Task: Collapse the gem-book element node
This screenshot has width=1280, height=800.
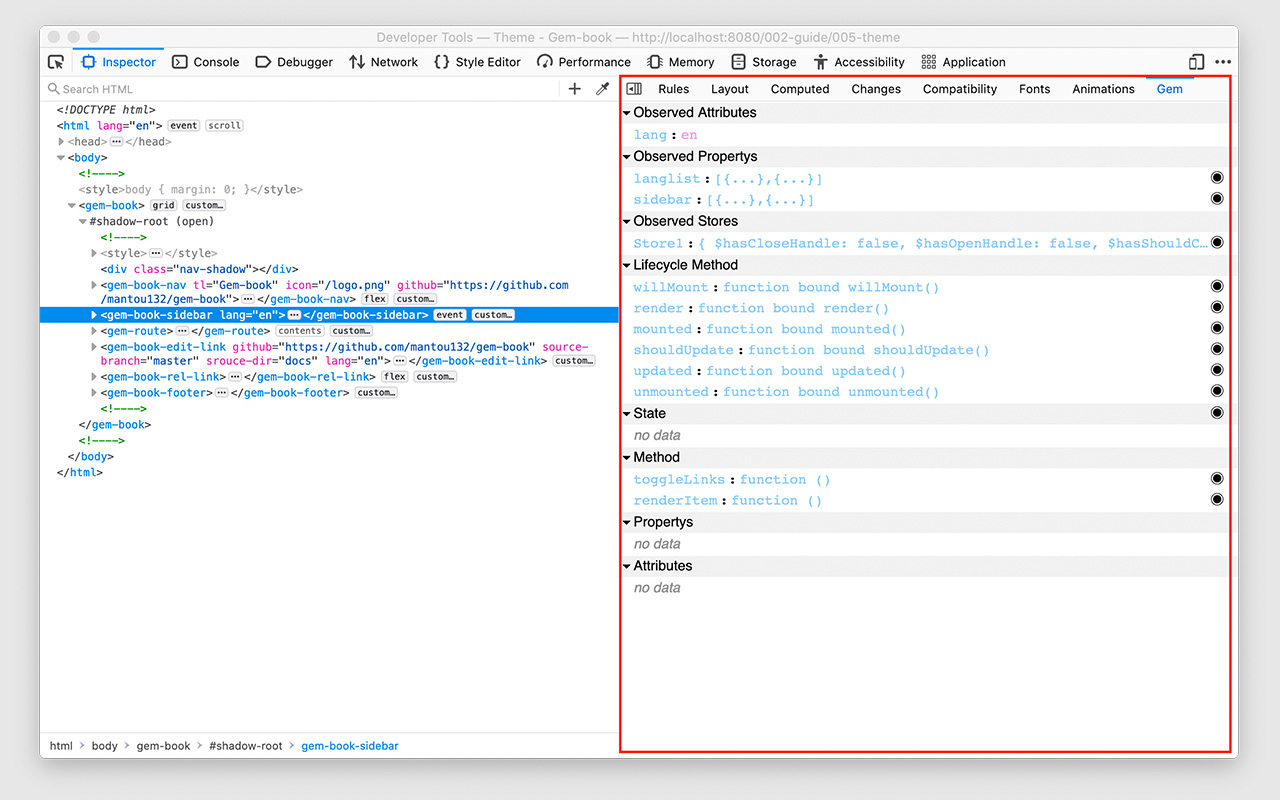Action: (72, 206)
